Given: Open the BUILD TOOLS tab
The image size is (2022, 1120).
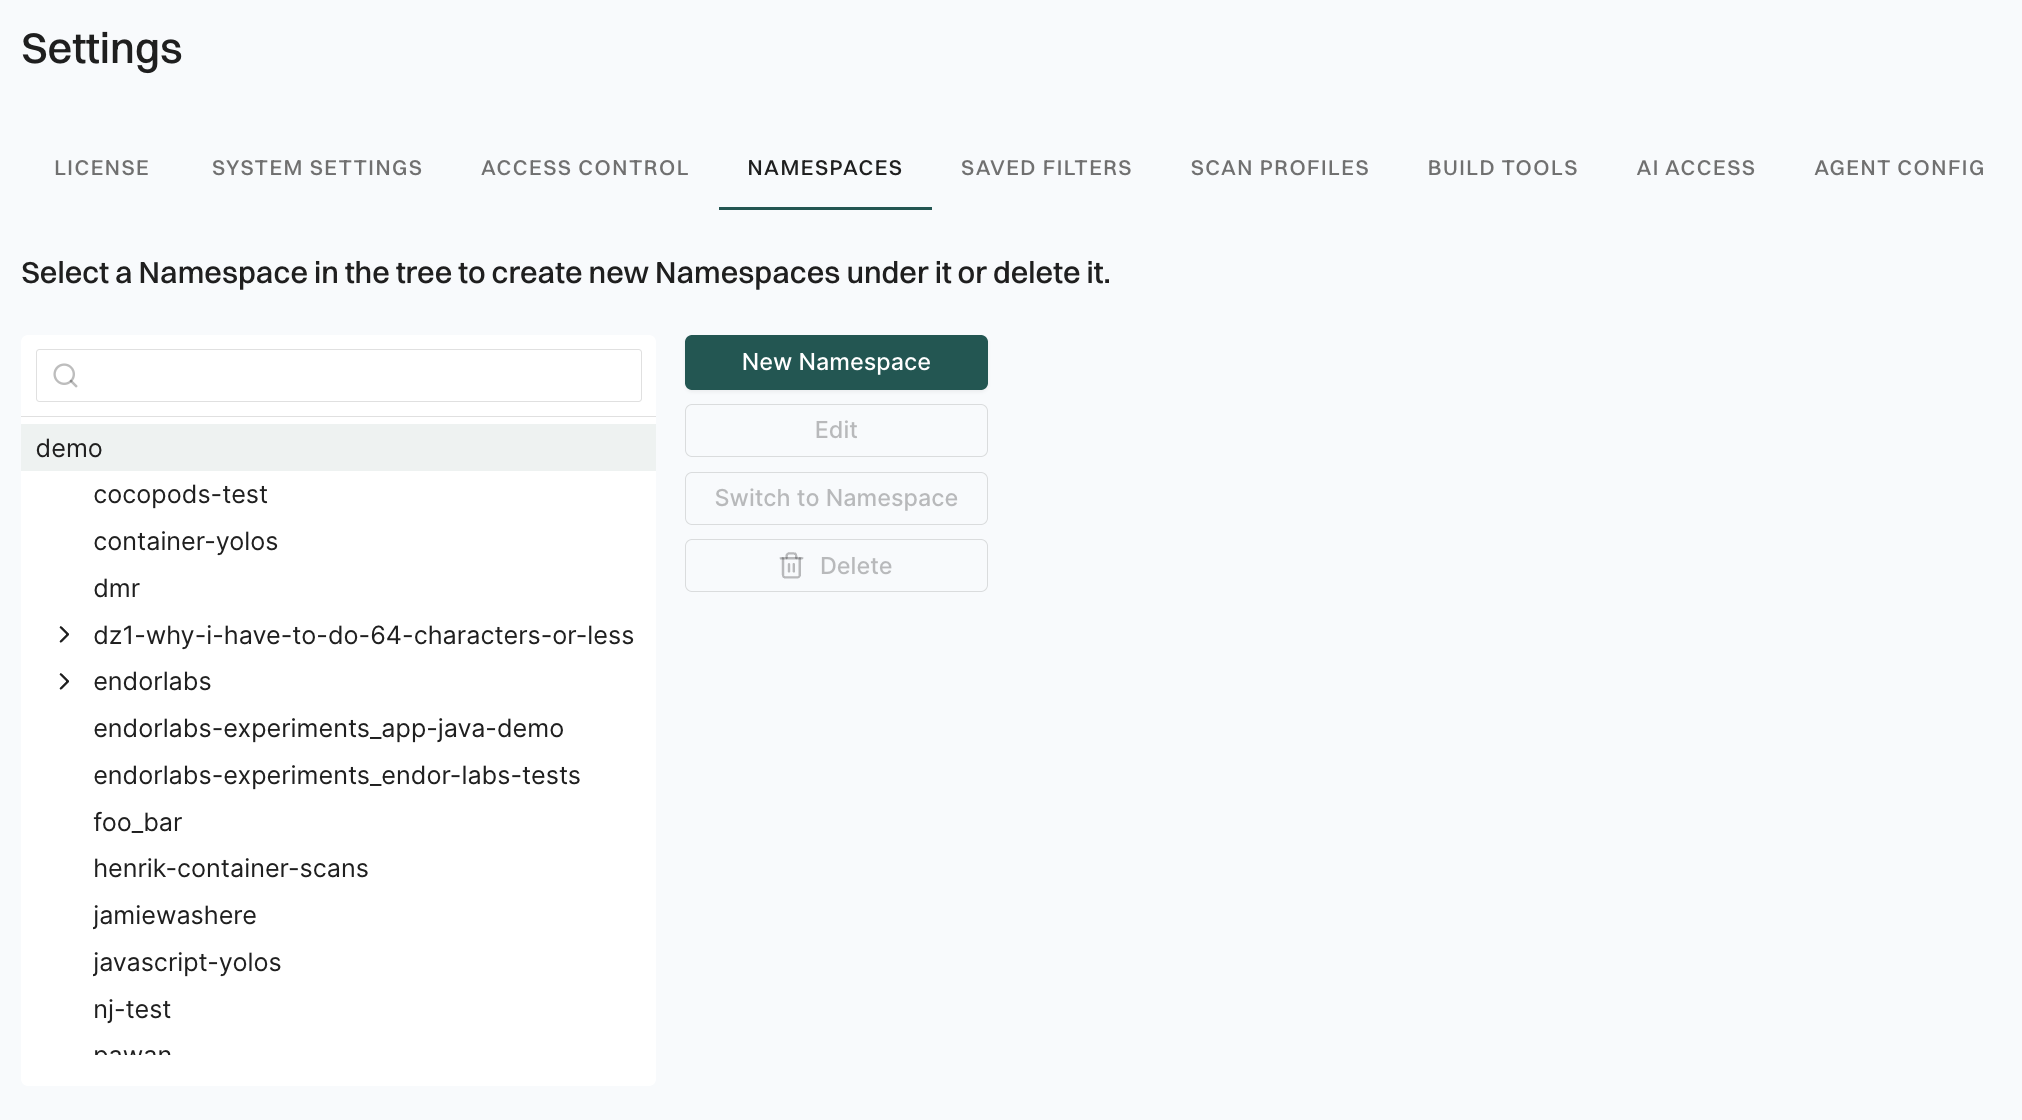Looking at the screenshot, I should click(1501, 167).
